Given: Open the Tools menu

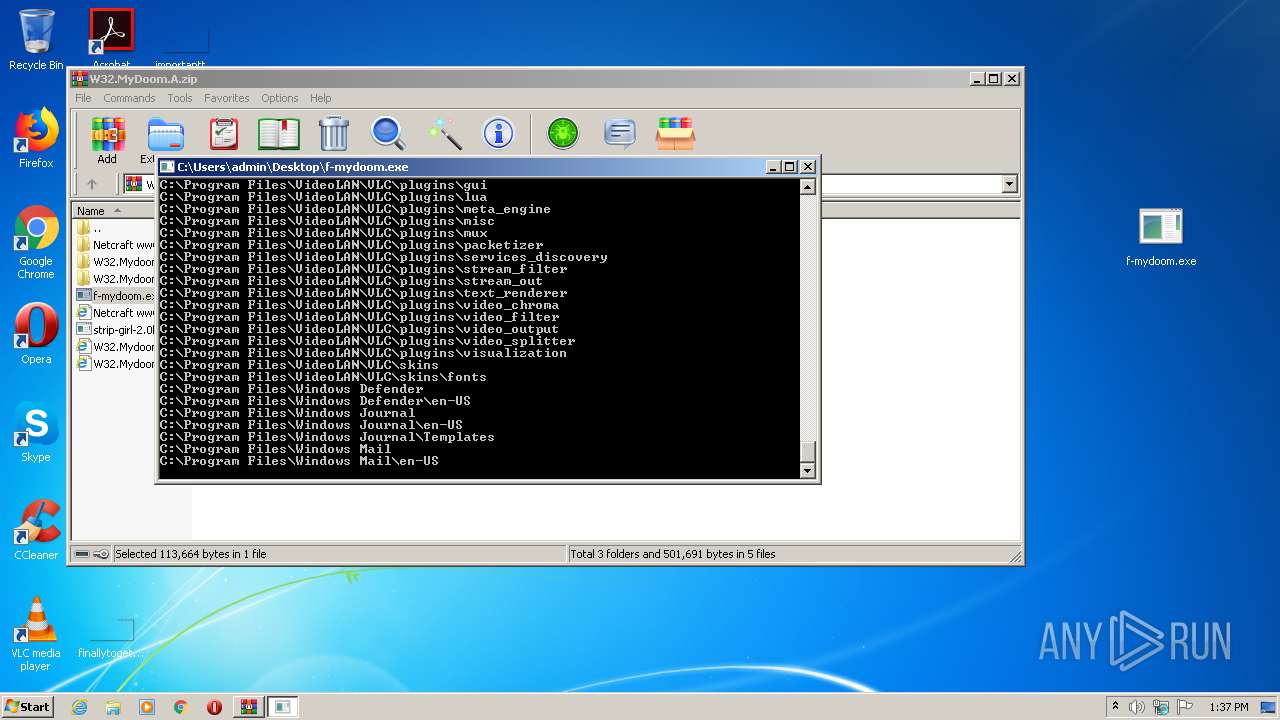Looking at the screenshot, I should click(x=180, y=98).
